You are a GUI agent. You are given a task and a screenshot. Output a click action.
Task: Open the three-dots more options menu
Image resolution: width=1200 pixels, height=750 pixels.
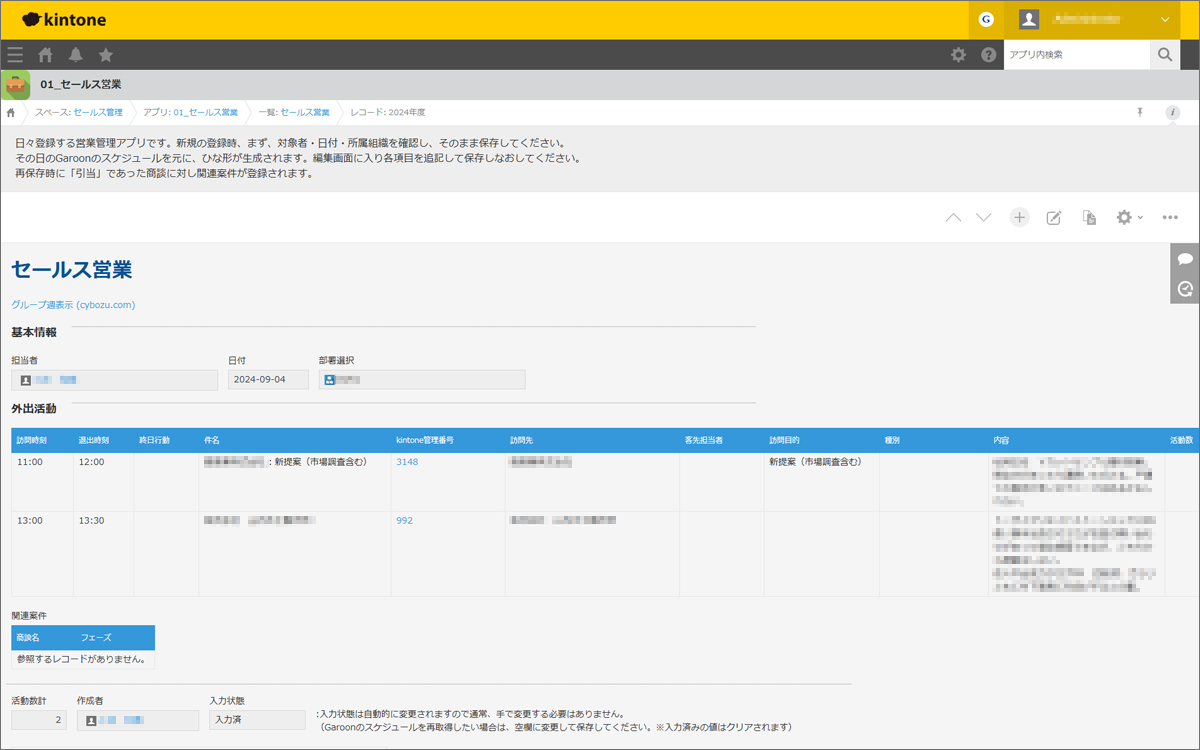coord(1171,218)
